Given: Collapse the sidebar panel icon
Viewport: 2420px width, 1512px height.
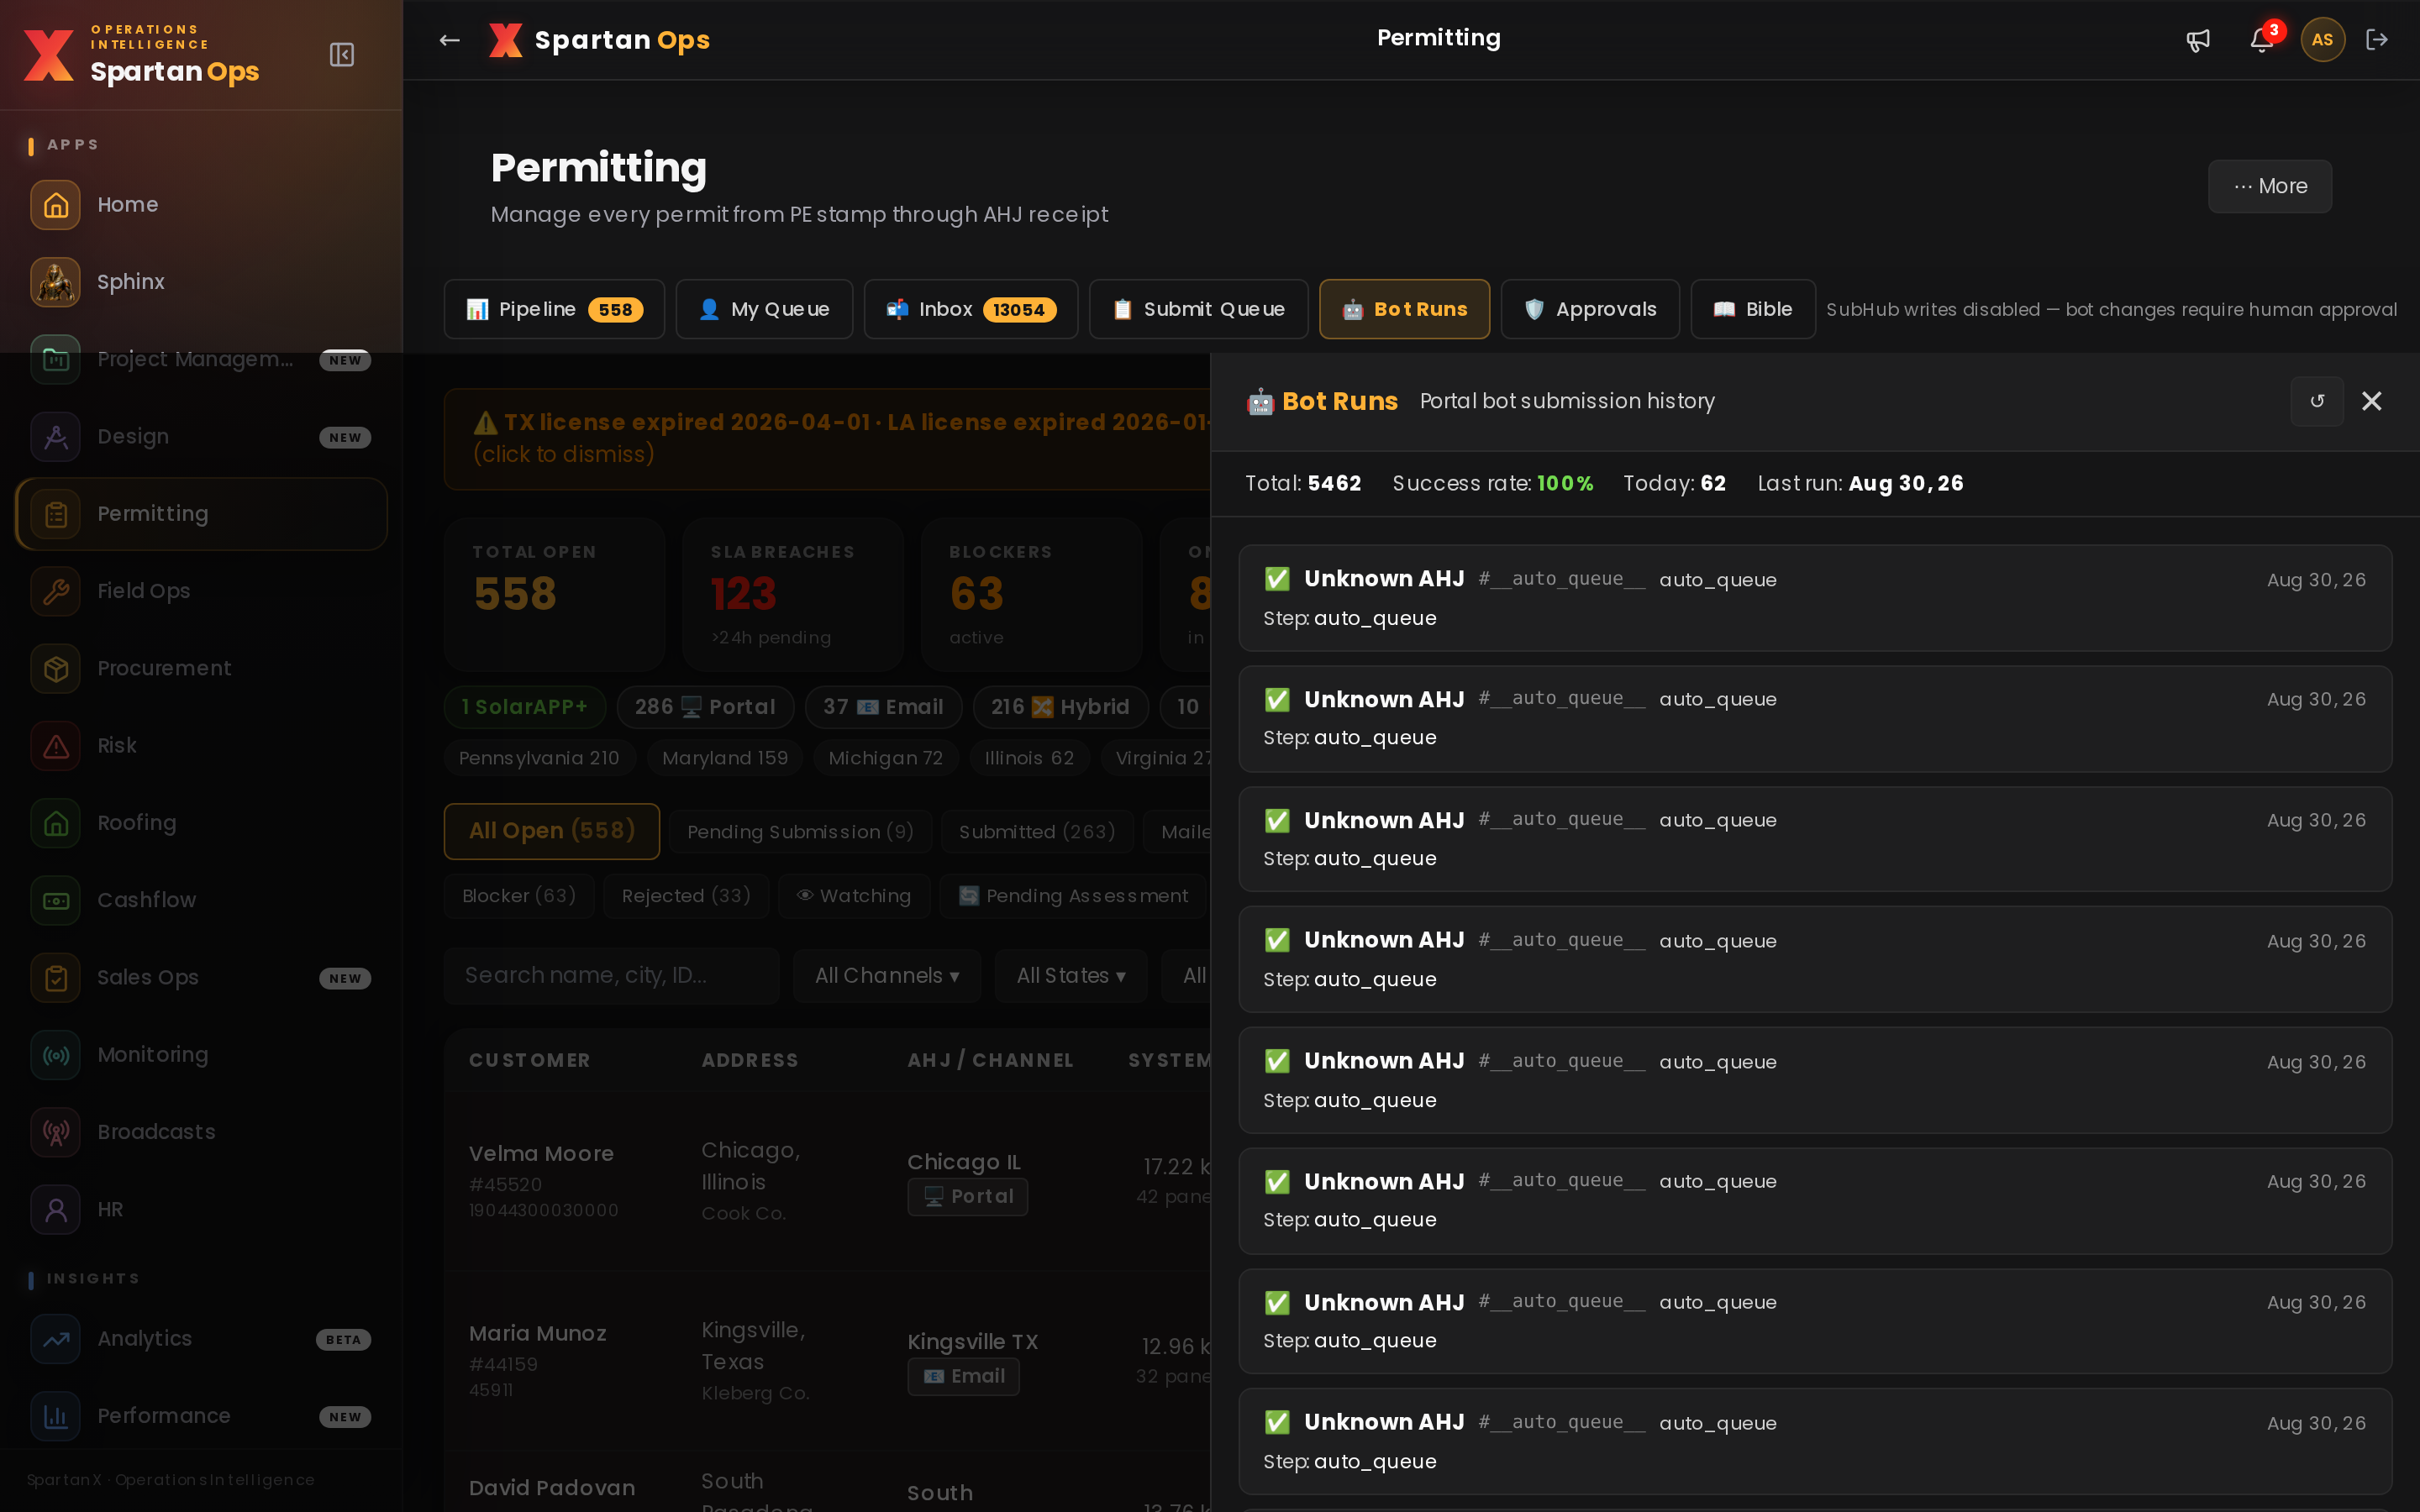Looking at the screenshot, I should pos(342,54).
